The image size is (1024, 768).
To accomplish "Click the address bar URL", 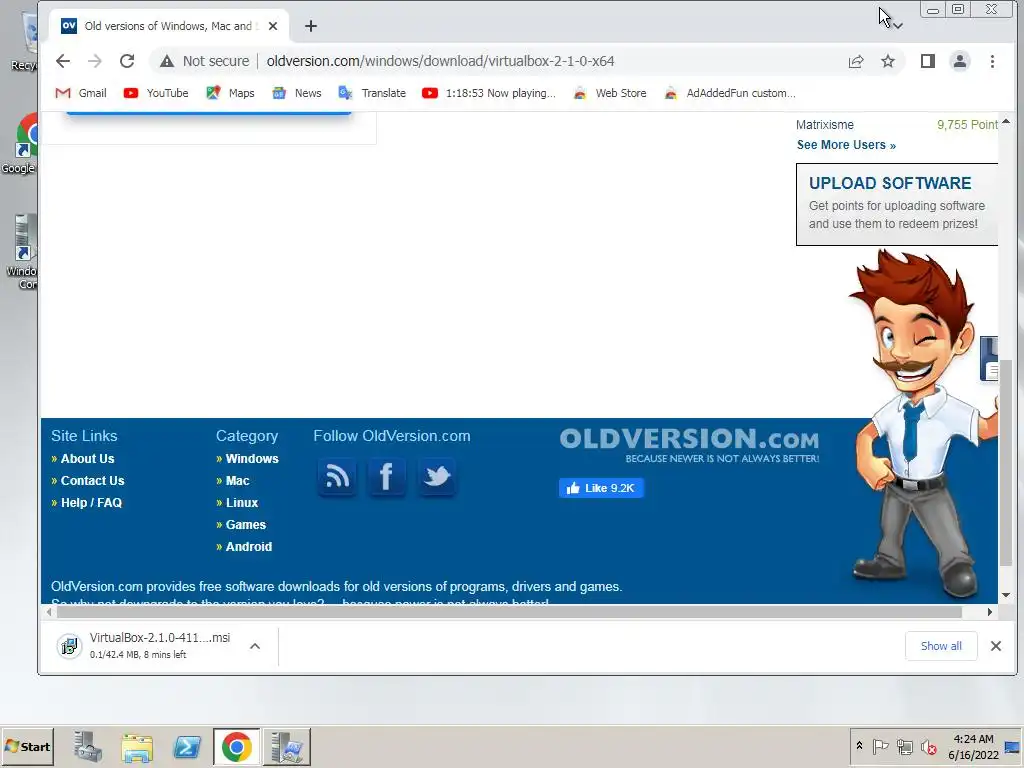I will coord(440,61).
